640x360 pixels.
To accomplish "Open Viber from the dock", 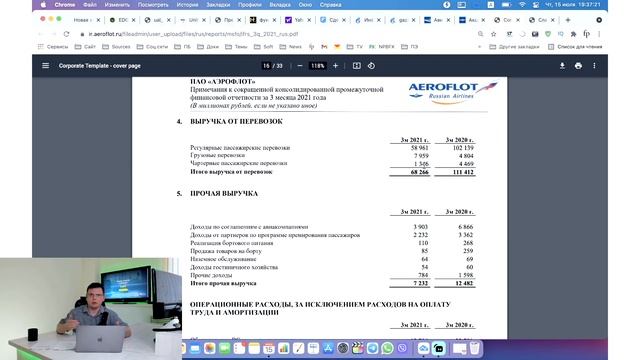I will pyautogui.click(x=402, y=348).
